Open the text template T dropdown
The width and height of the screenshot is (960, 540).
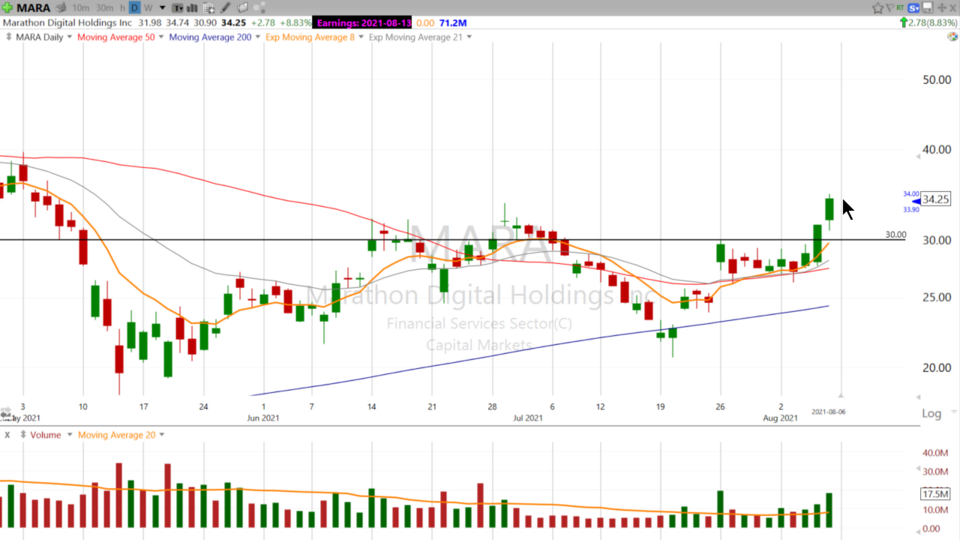(x=178, y=8)
